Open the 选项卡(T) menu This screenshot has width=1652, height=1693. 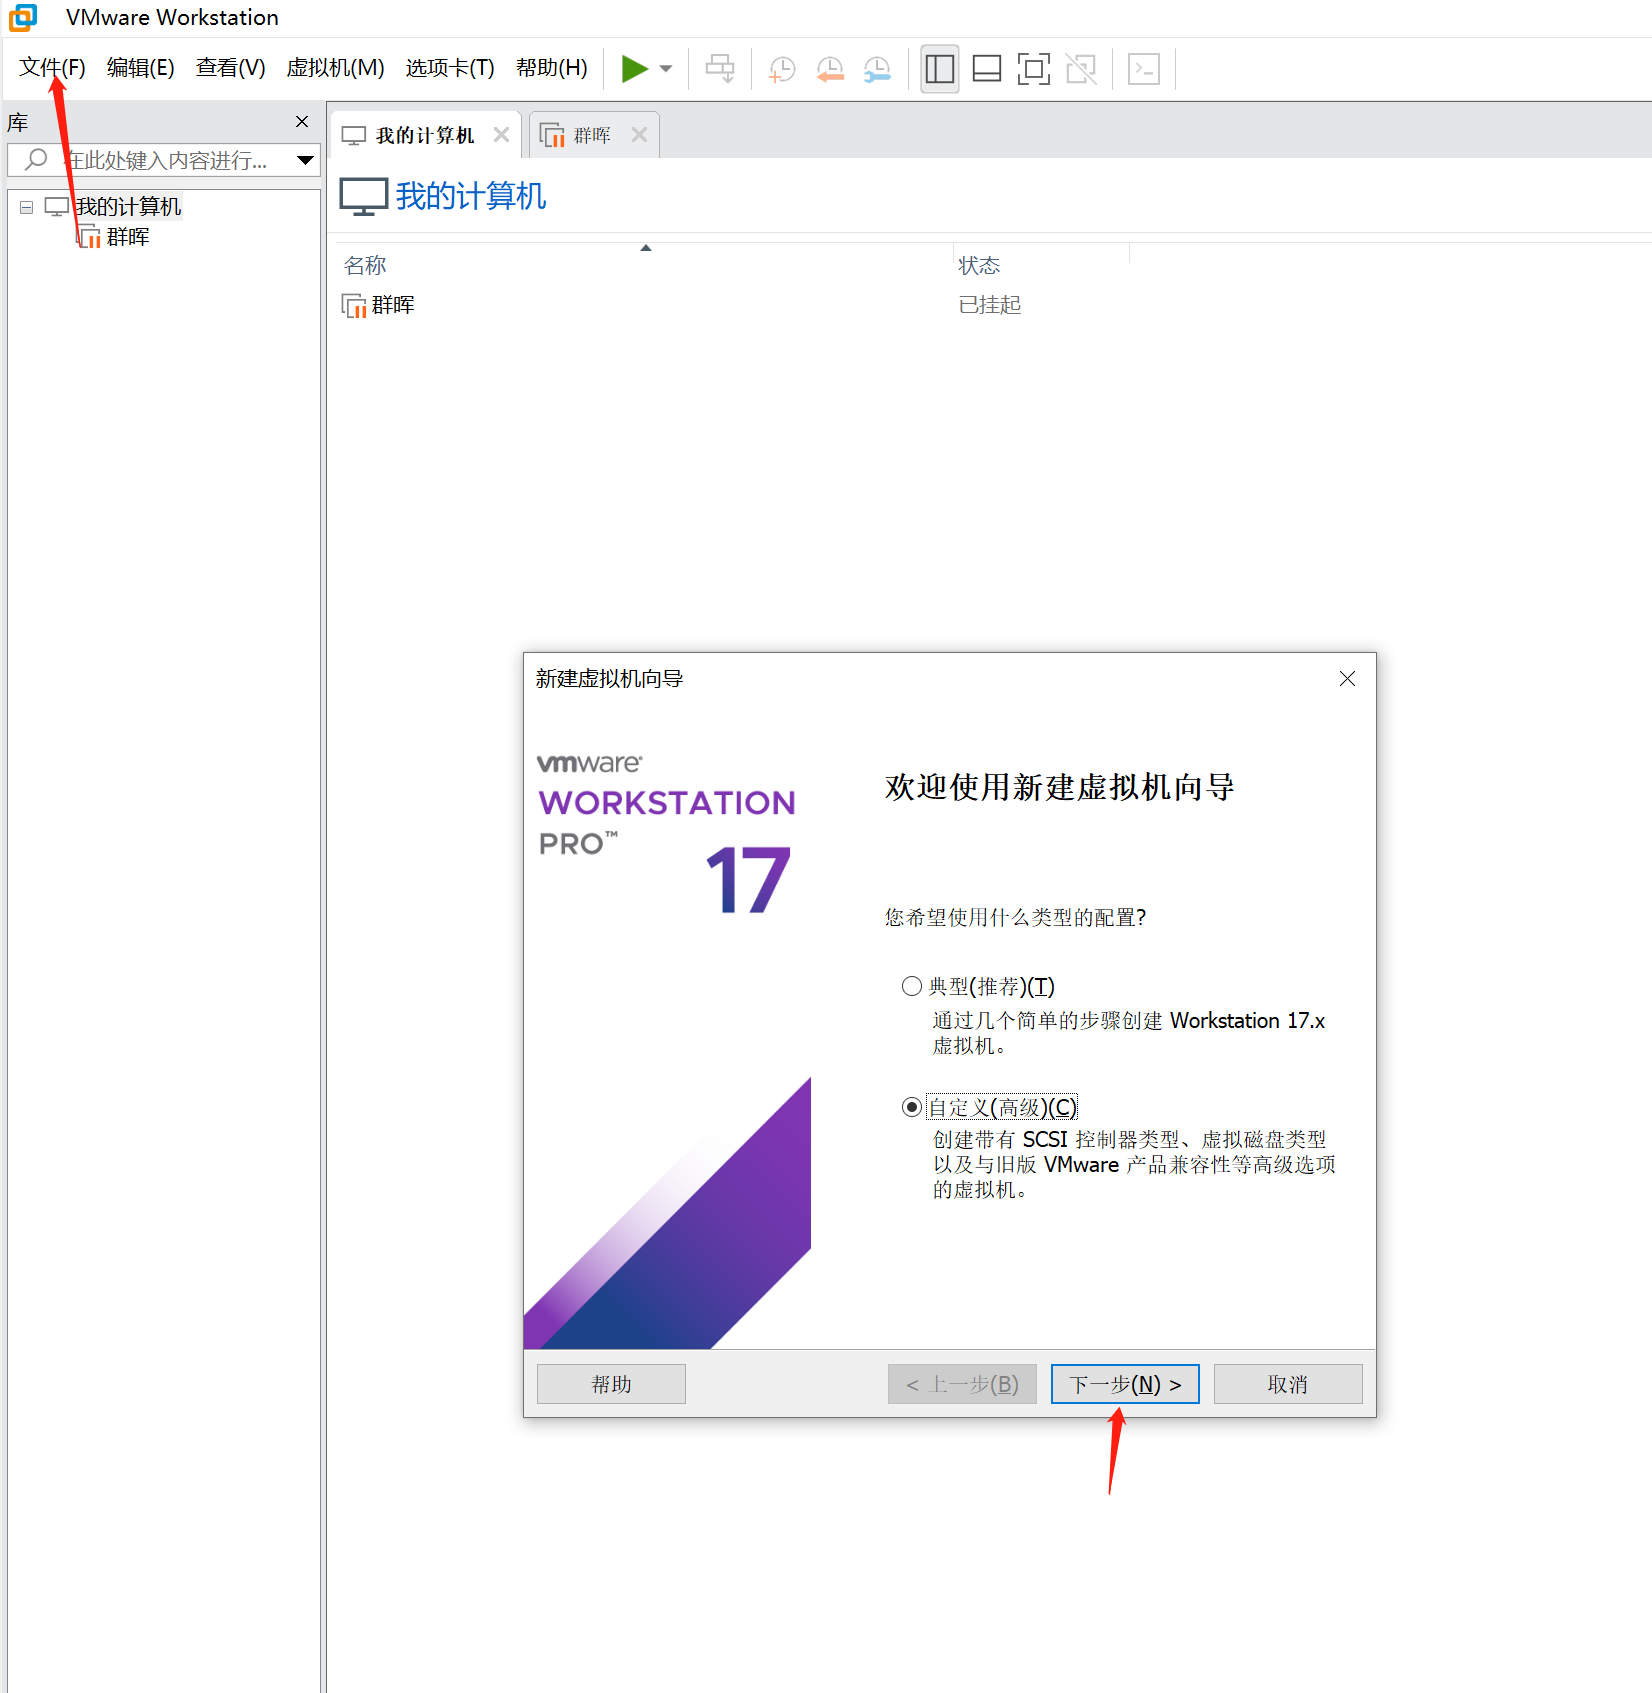coord(450,68)
